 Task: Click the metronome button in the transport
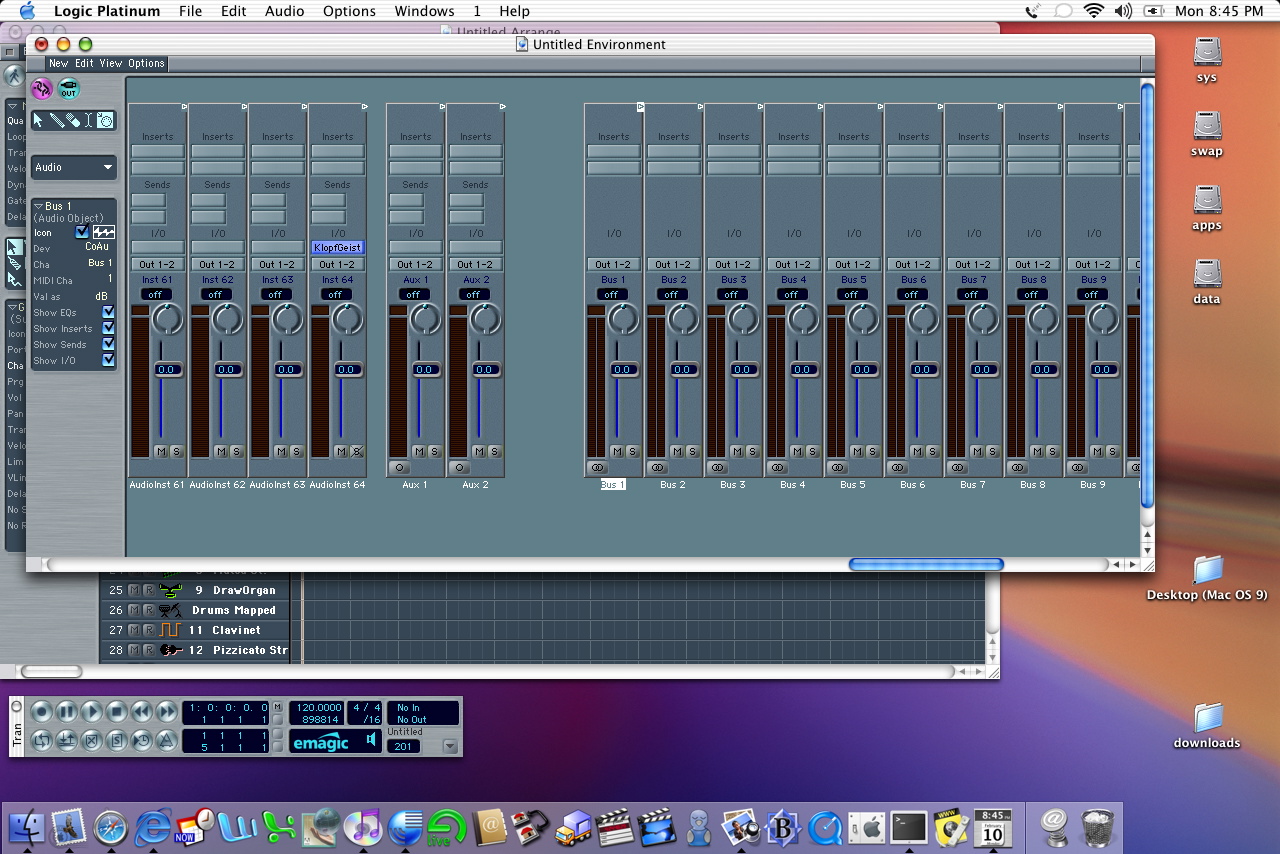[166, 741]
